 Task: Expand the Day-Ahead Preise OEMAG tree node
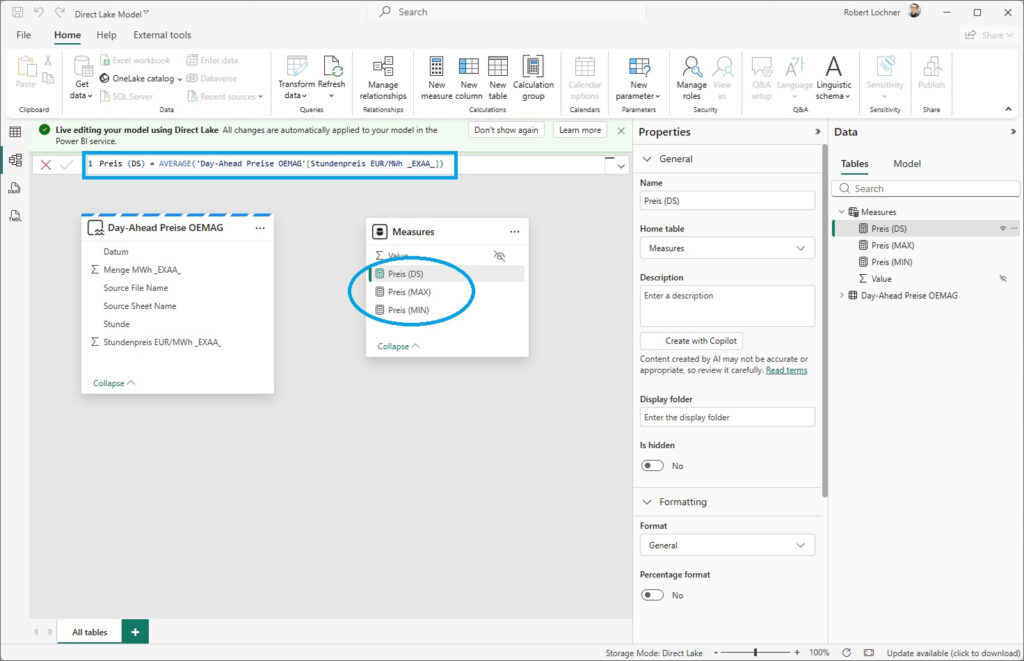click(x=841, y=295)
